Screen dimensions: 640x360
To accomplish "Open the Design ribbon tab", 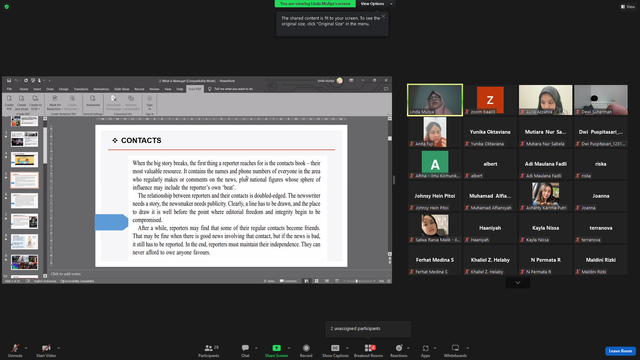I will click(64, 89).
